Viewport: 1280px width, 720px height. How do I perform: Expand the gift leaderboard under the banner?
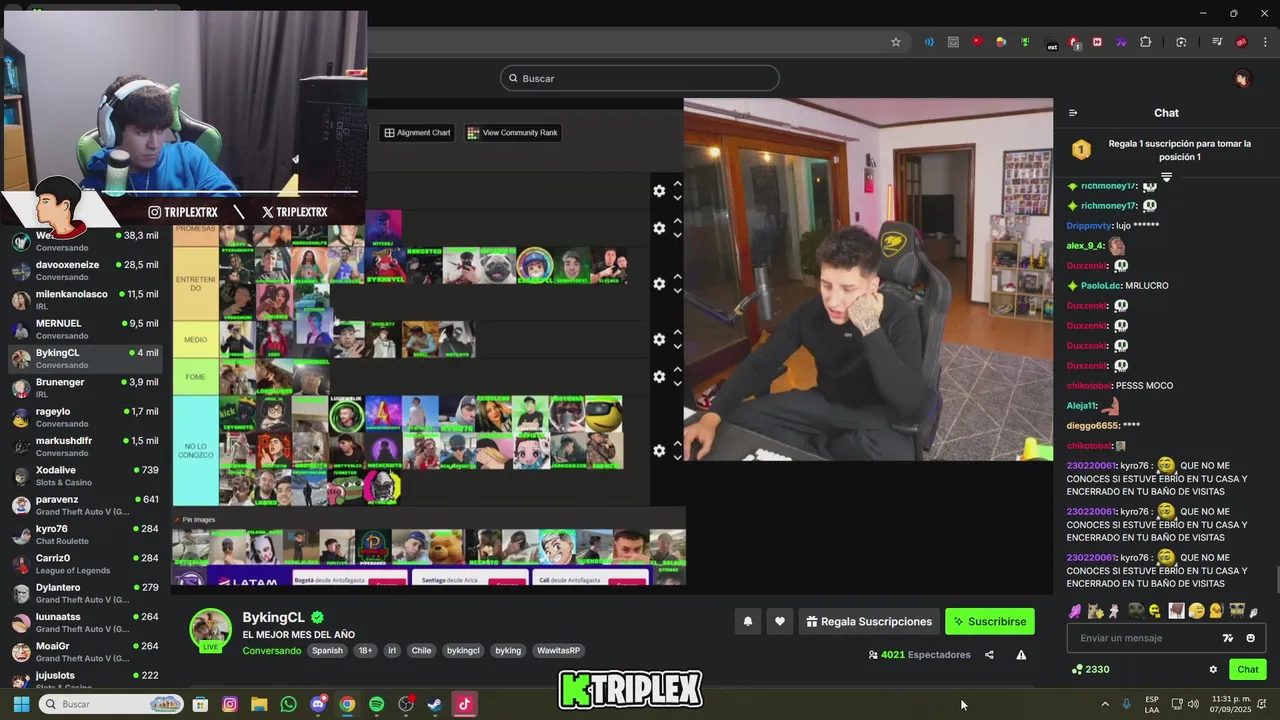tap(1166, 177)
